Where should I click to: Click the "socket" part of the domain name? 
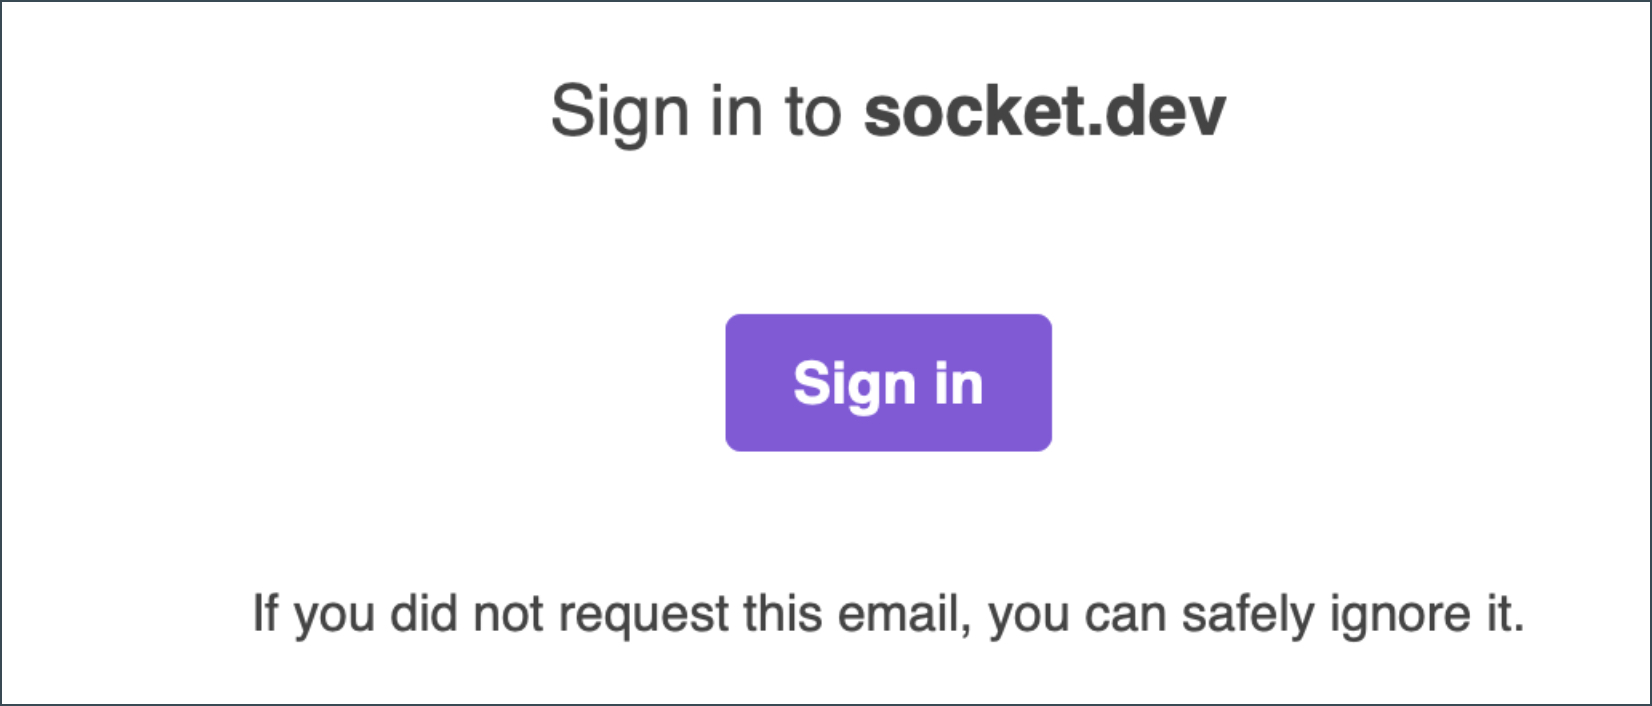tap(969, 111)
